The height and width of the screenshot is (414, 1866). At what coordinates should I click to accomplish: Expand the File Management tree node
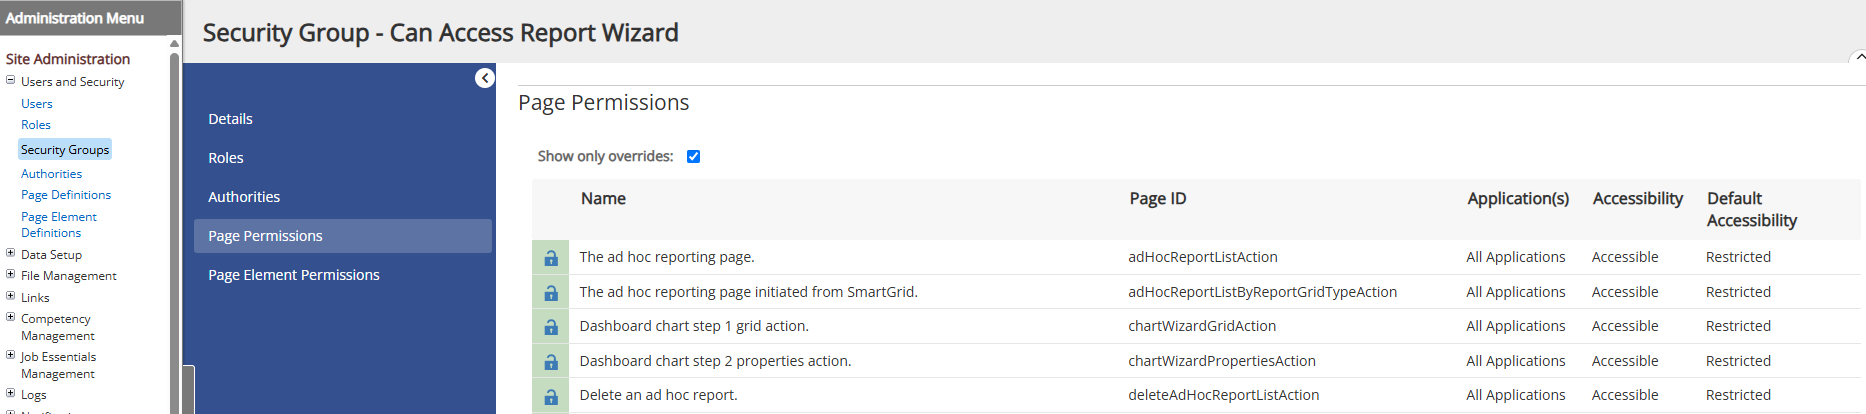11,274
